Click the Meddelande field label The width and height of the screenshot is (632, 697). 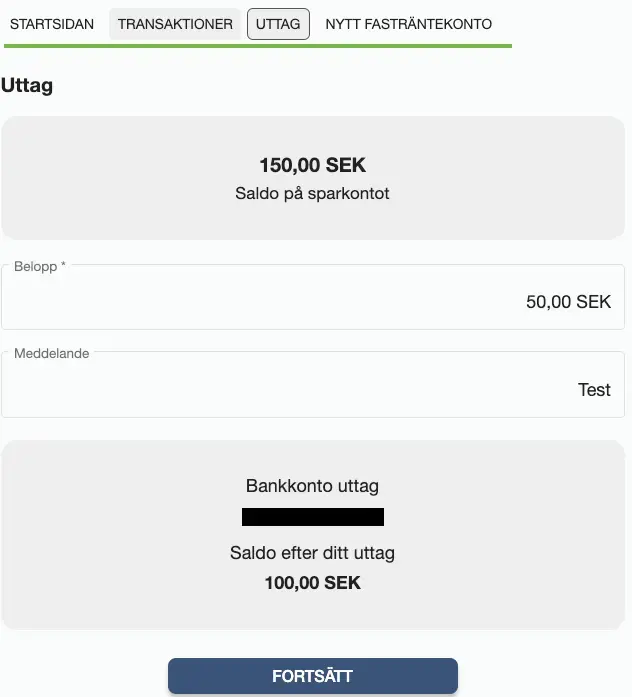51,353
